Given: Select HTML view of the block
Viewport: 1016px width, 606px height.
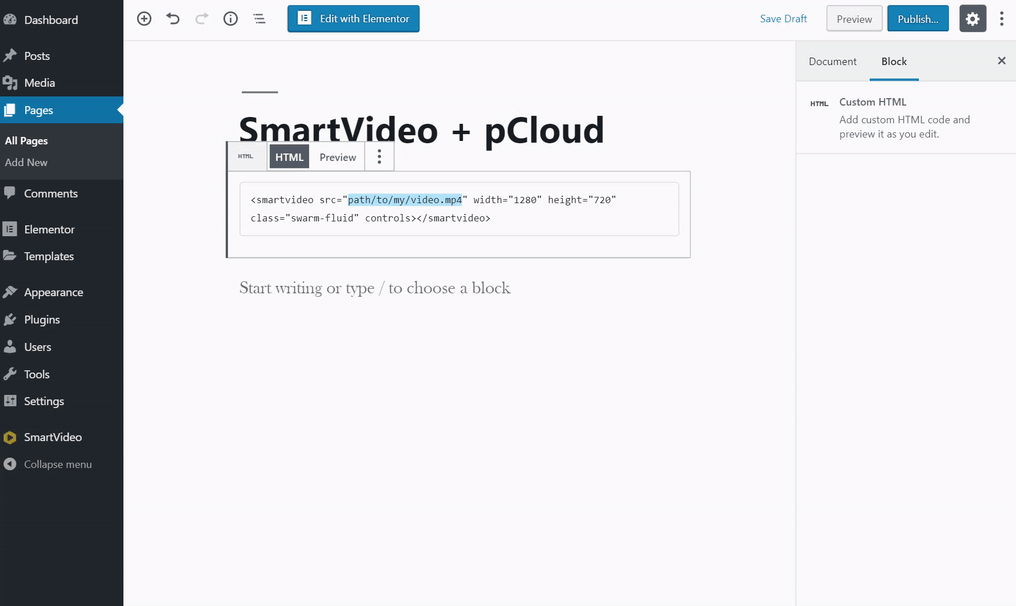Looking at the screenshot, I should pyautogui.click(x=289, y=157).
